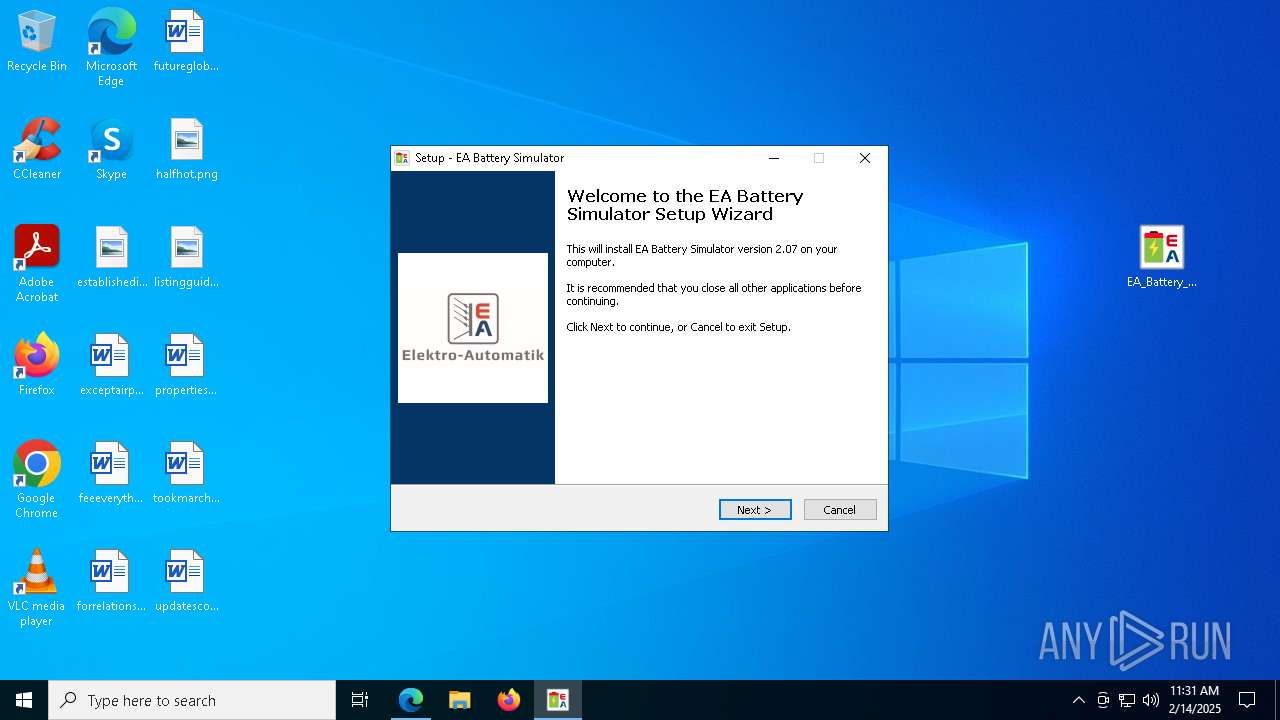Select the exceptairp... Word document
Image resolution: width=1280 pixels, height=720 pixels.
point(111,365)
